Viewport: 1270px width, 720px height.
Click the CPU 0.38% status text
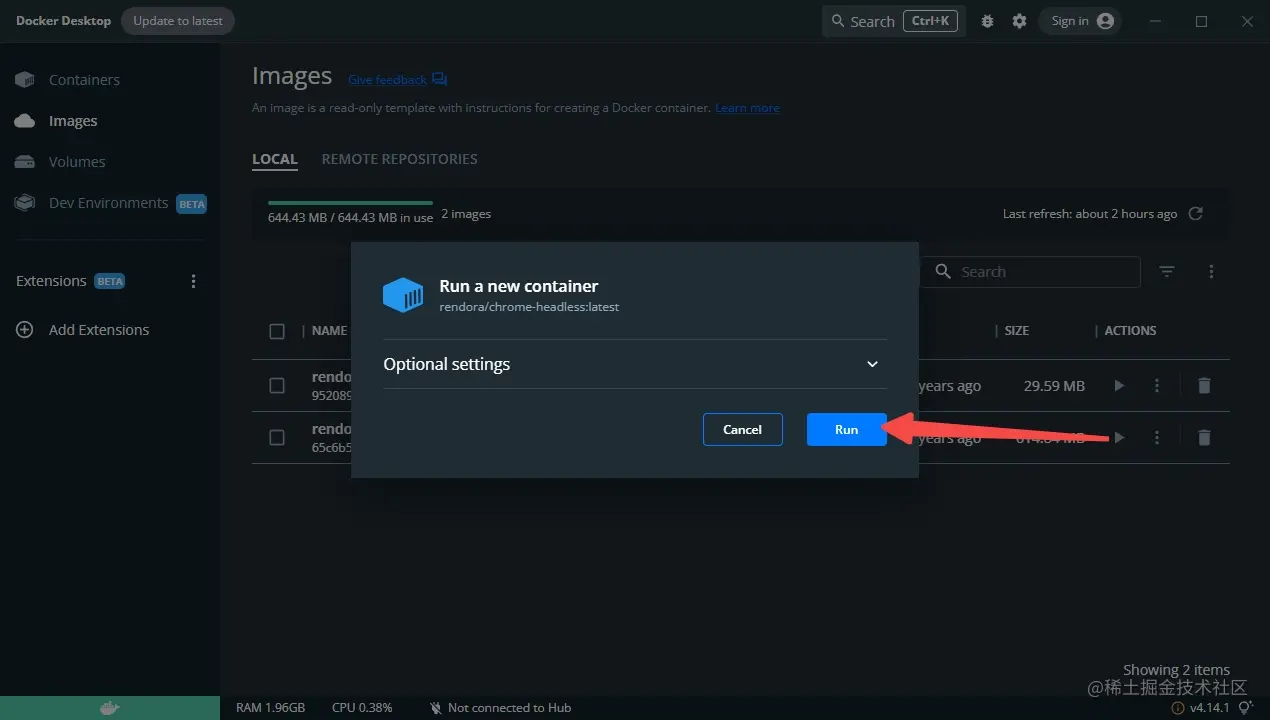[362, 708]
